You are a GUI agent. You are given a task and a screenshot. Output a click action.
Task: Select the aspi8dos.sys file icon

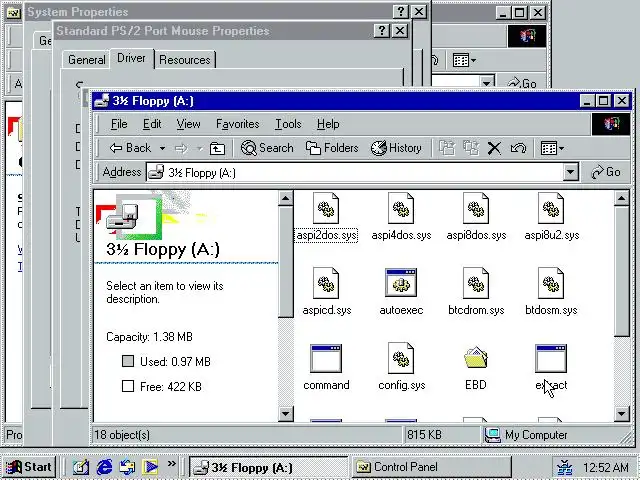coord(476,209)
